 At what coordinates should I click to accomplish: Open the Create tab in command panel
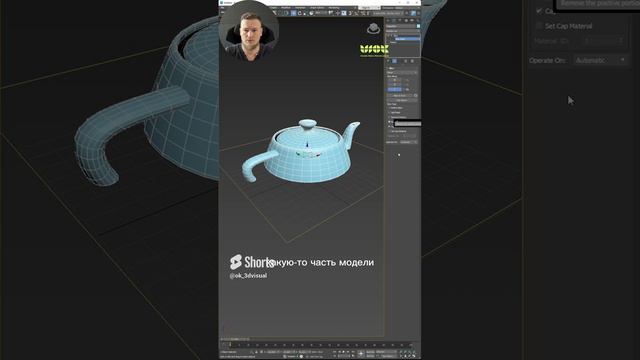pos(388,20)
